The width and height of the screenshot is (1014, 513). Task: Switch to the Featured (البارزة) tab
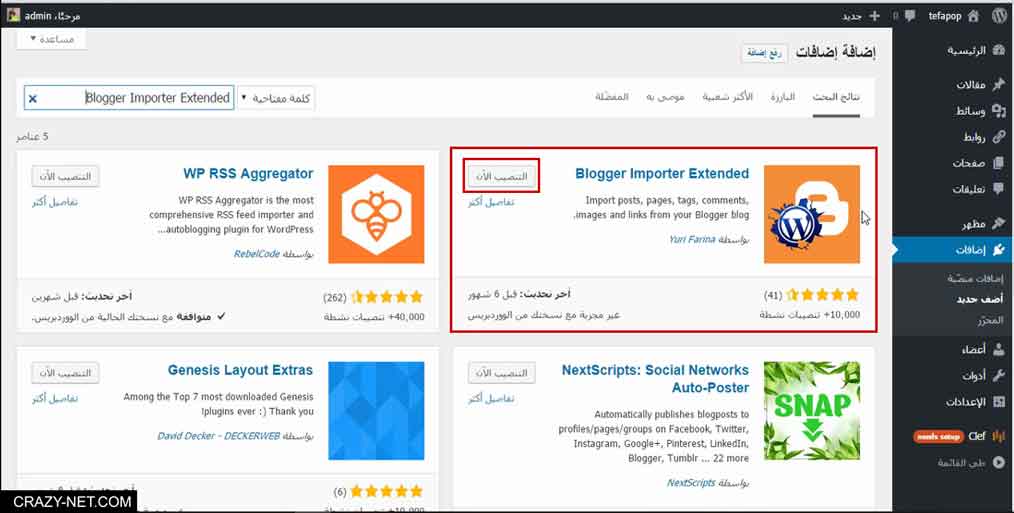782,97
